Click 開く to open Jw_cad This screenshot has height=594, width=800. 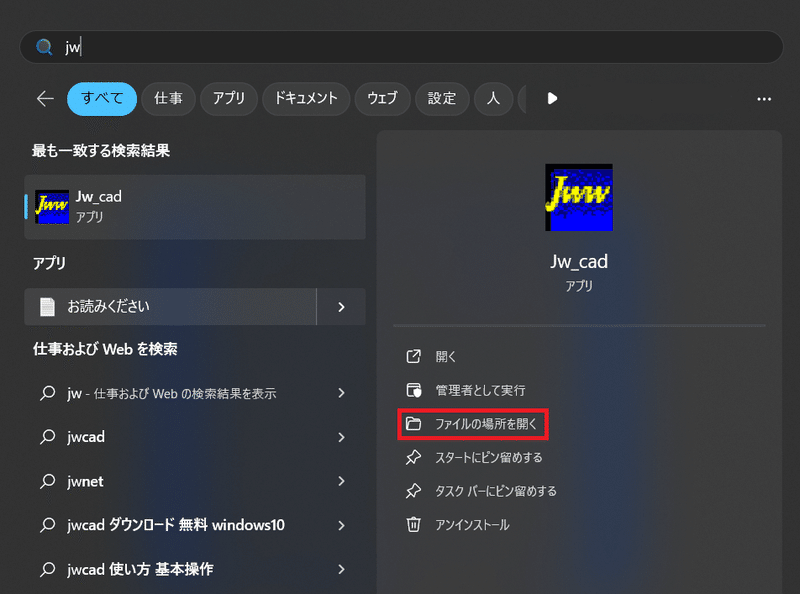point(445,356)
